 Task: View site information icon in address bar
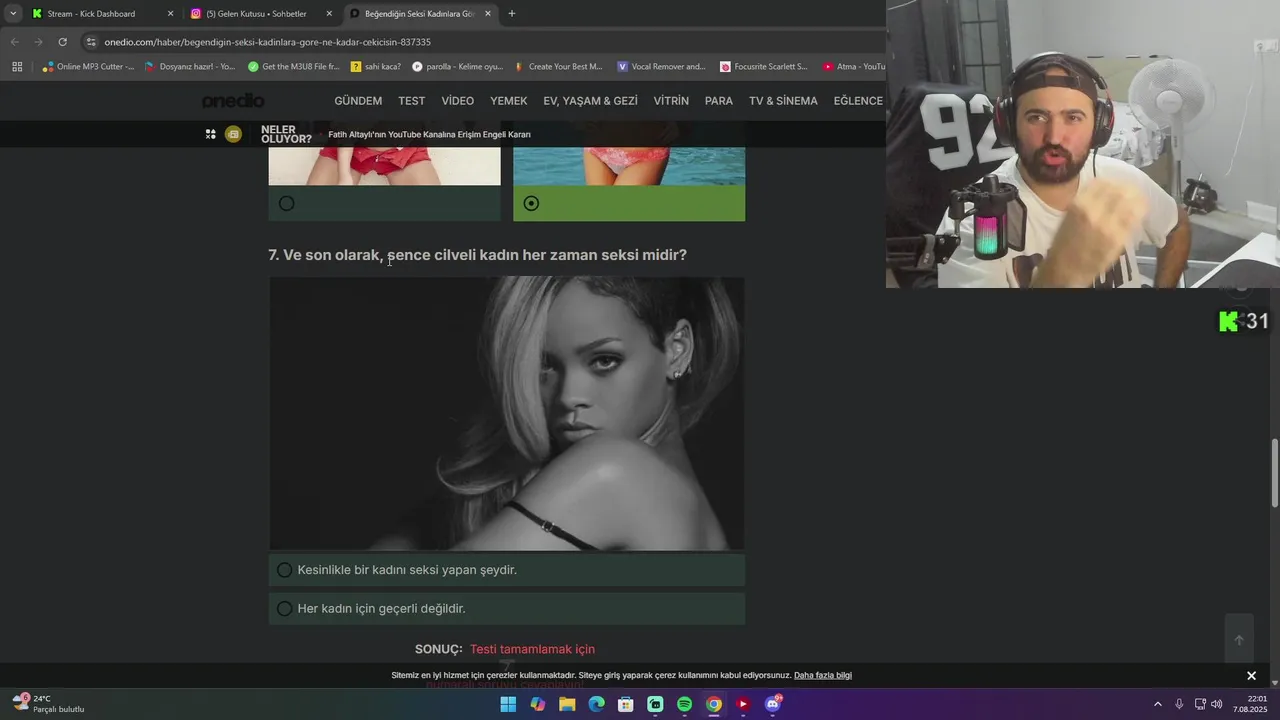[x=91, y=42]
